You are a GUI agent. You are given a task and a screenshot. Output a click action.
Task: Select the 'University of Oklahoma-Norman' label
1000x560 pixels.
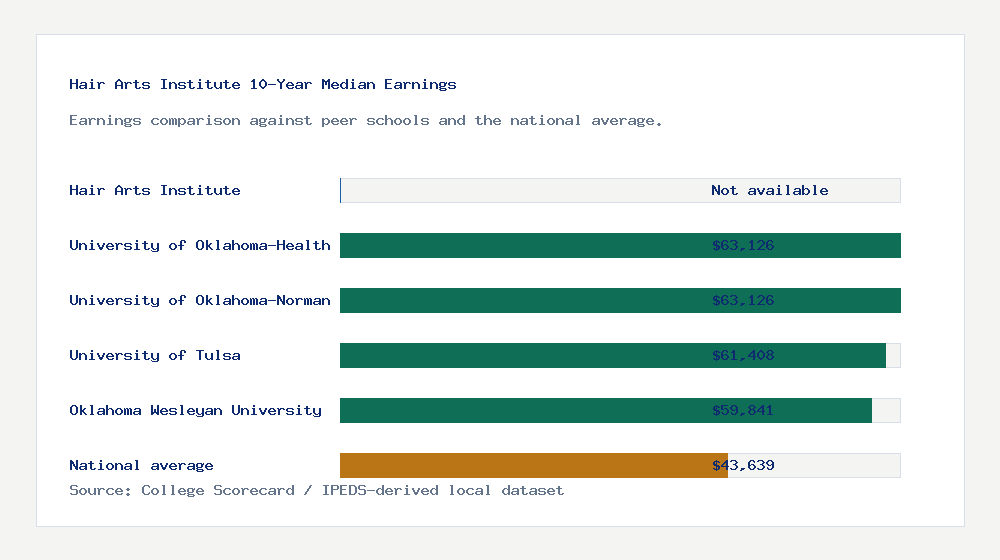pos(200,300)
